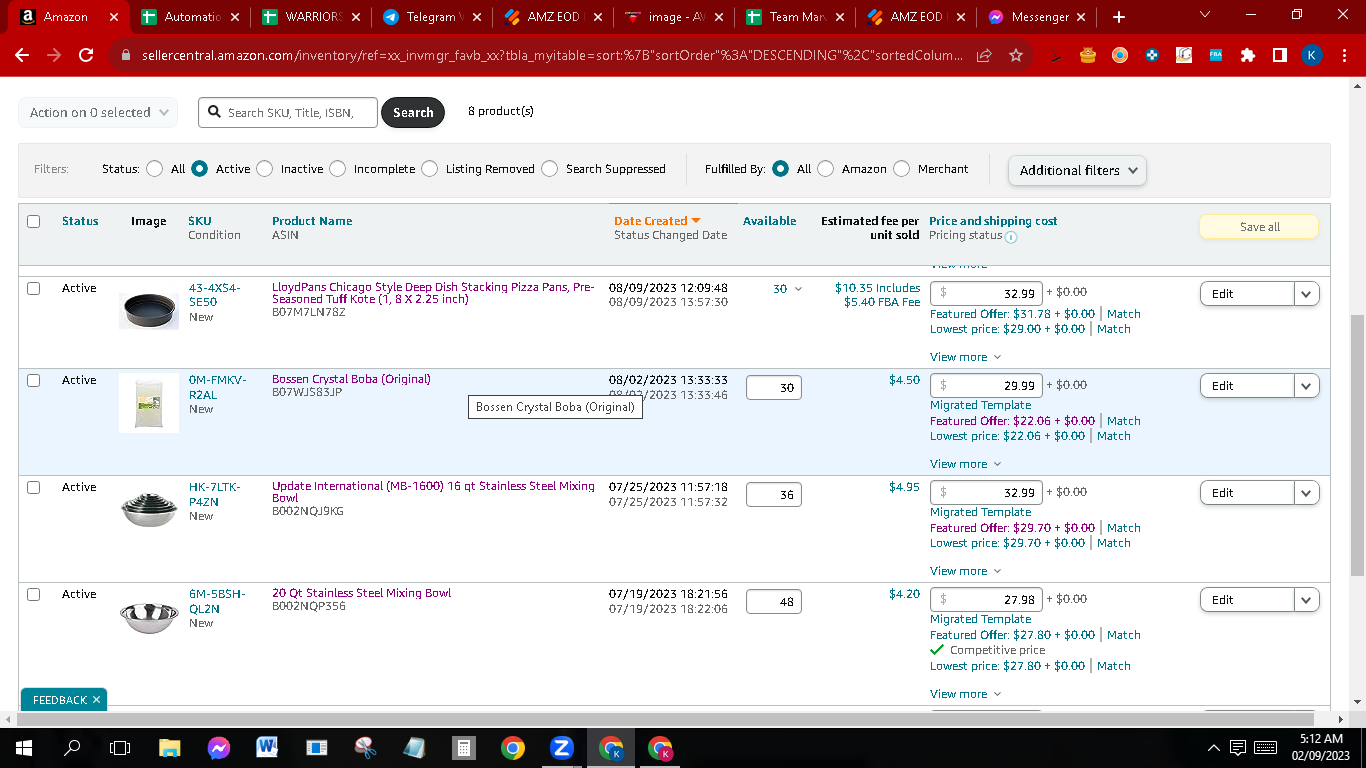Reload the Seller Central page
Screen dimensions: 1366x768
point(86,56)
